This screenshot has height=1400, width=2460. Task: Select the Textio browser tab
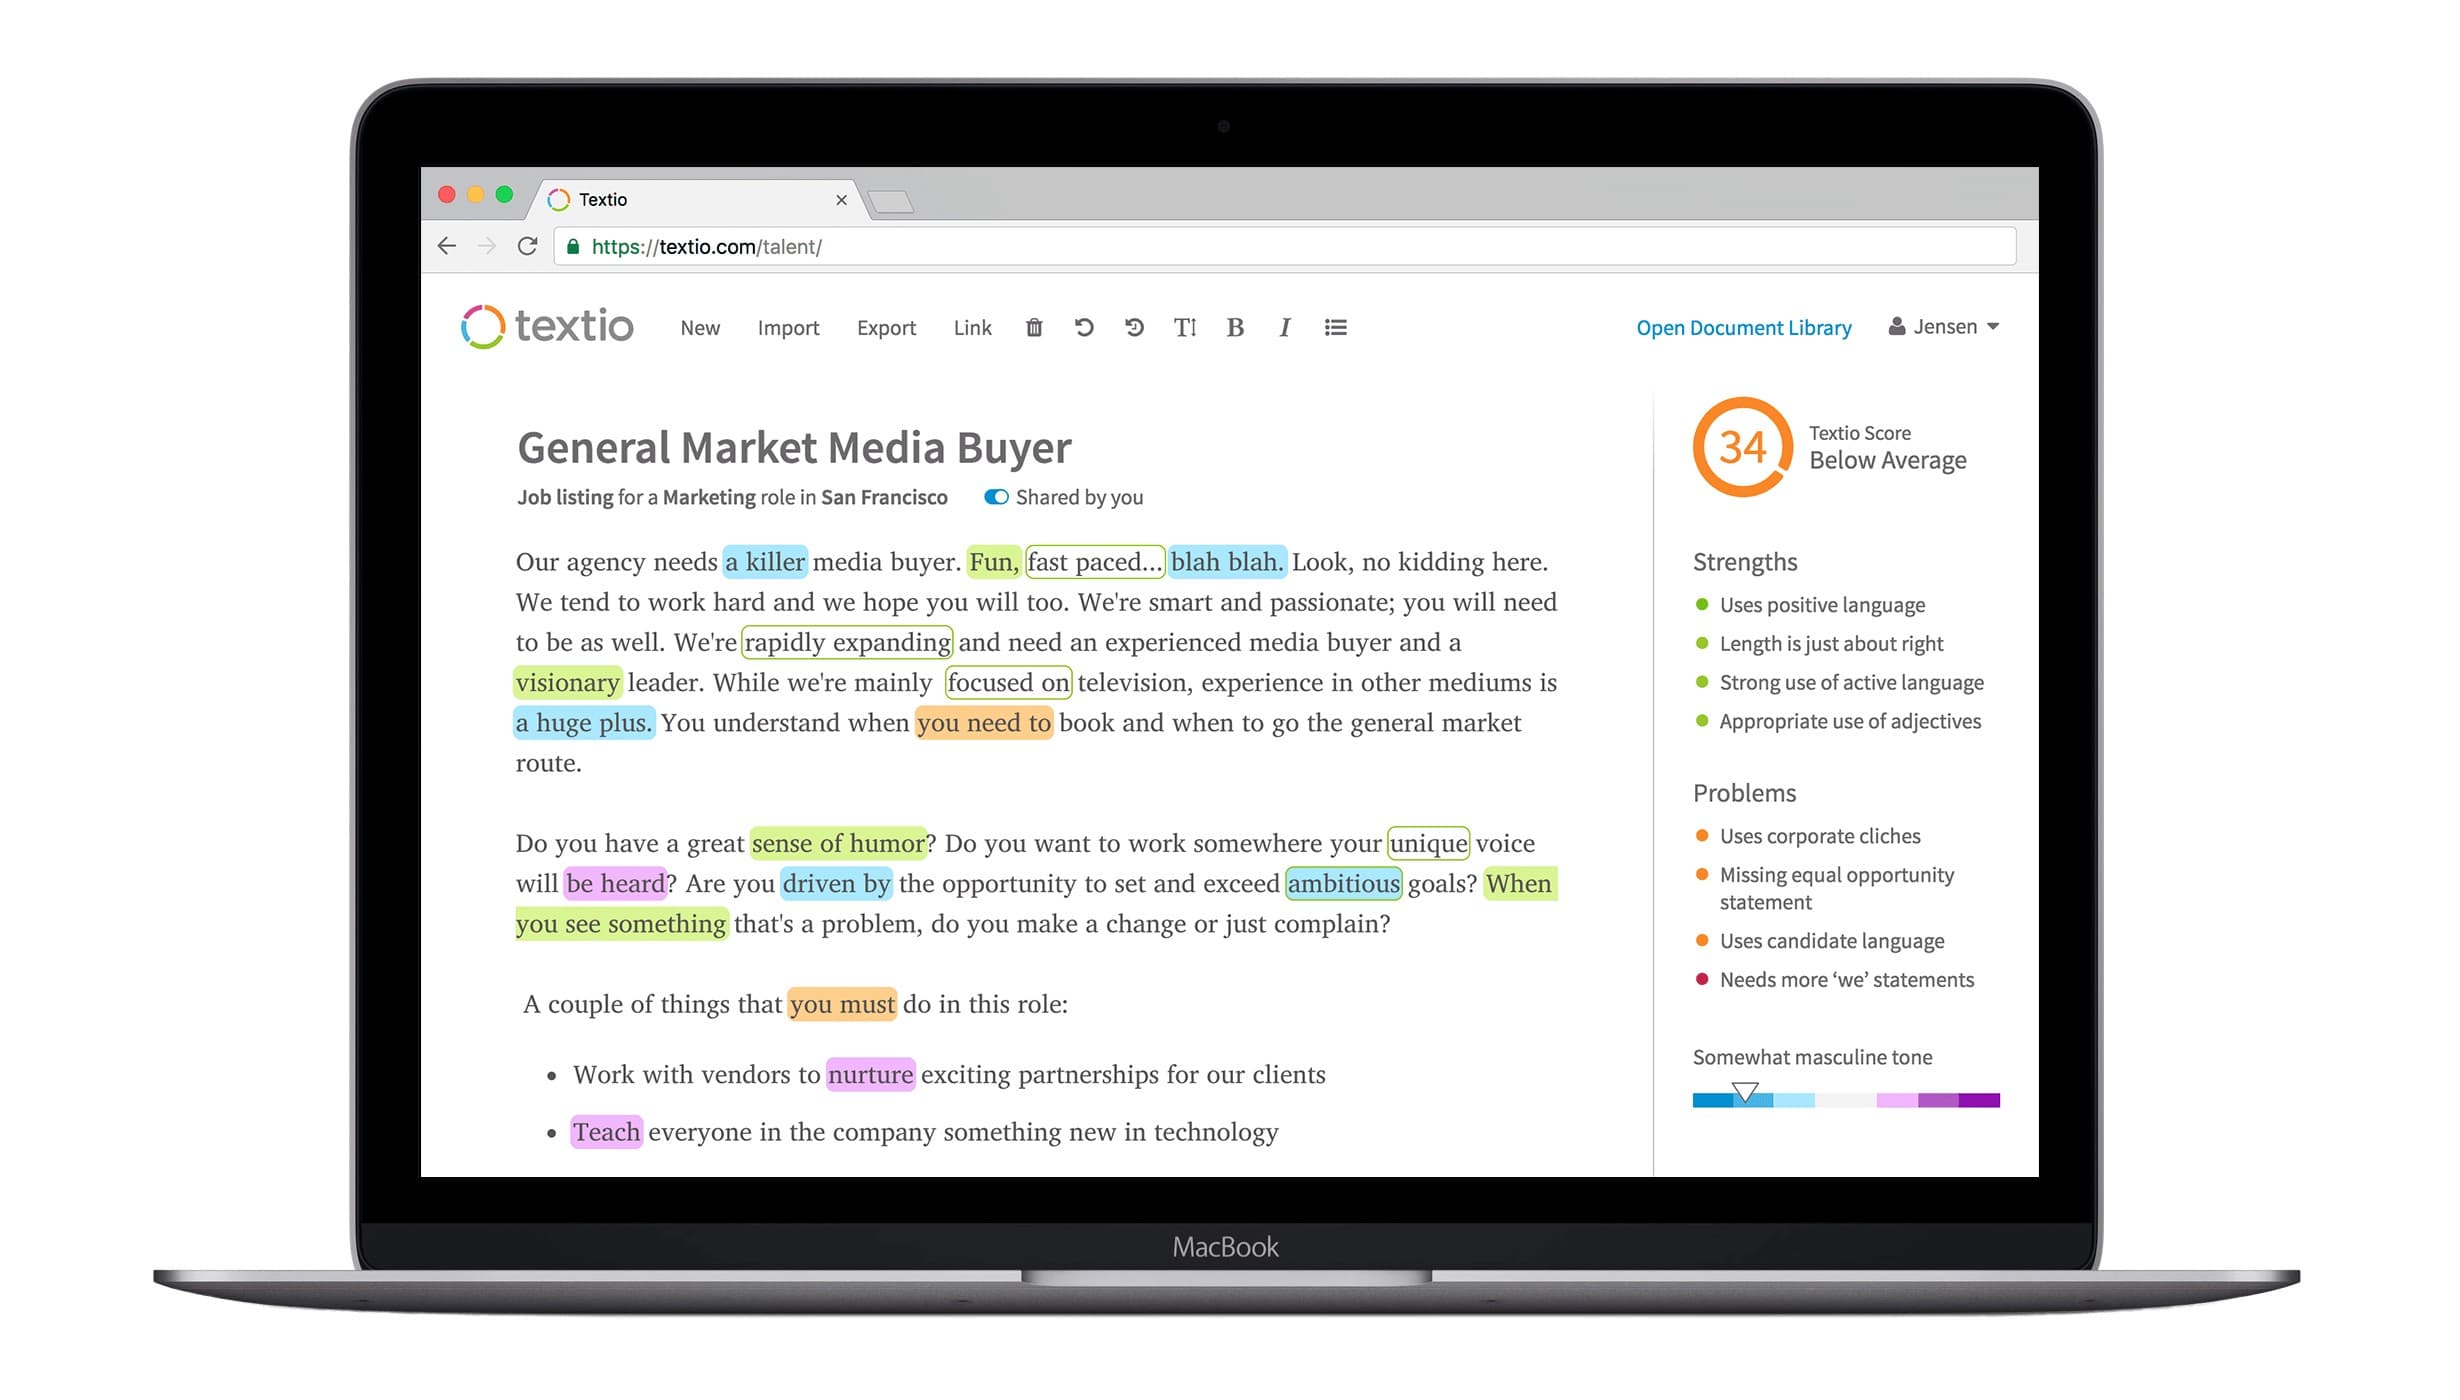point(697,200)
